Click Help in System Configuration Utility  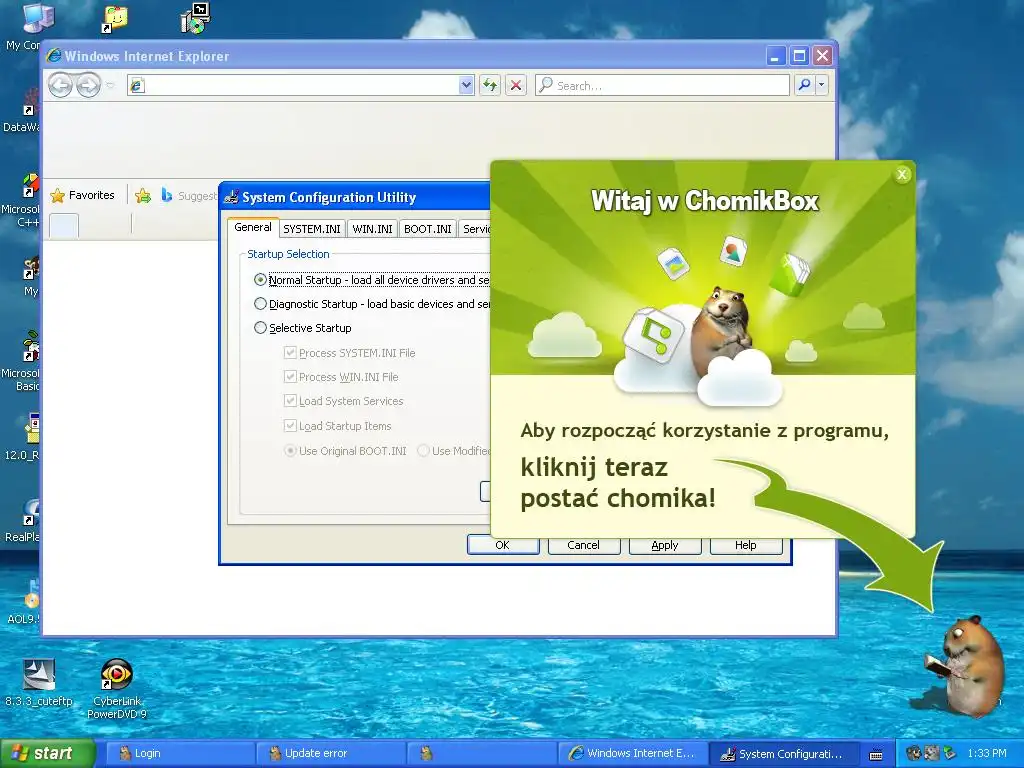click(746, 545)
